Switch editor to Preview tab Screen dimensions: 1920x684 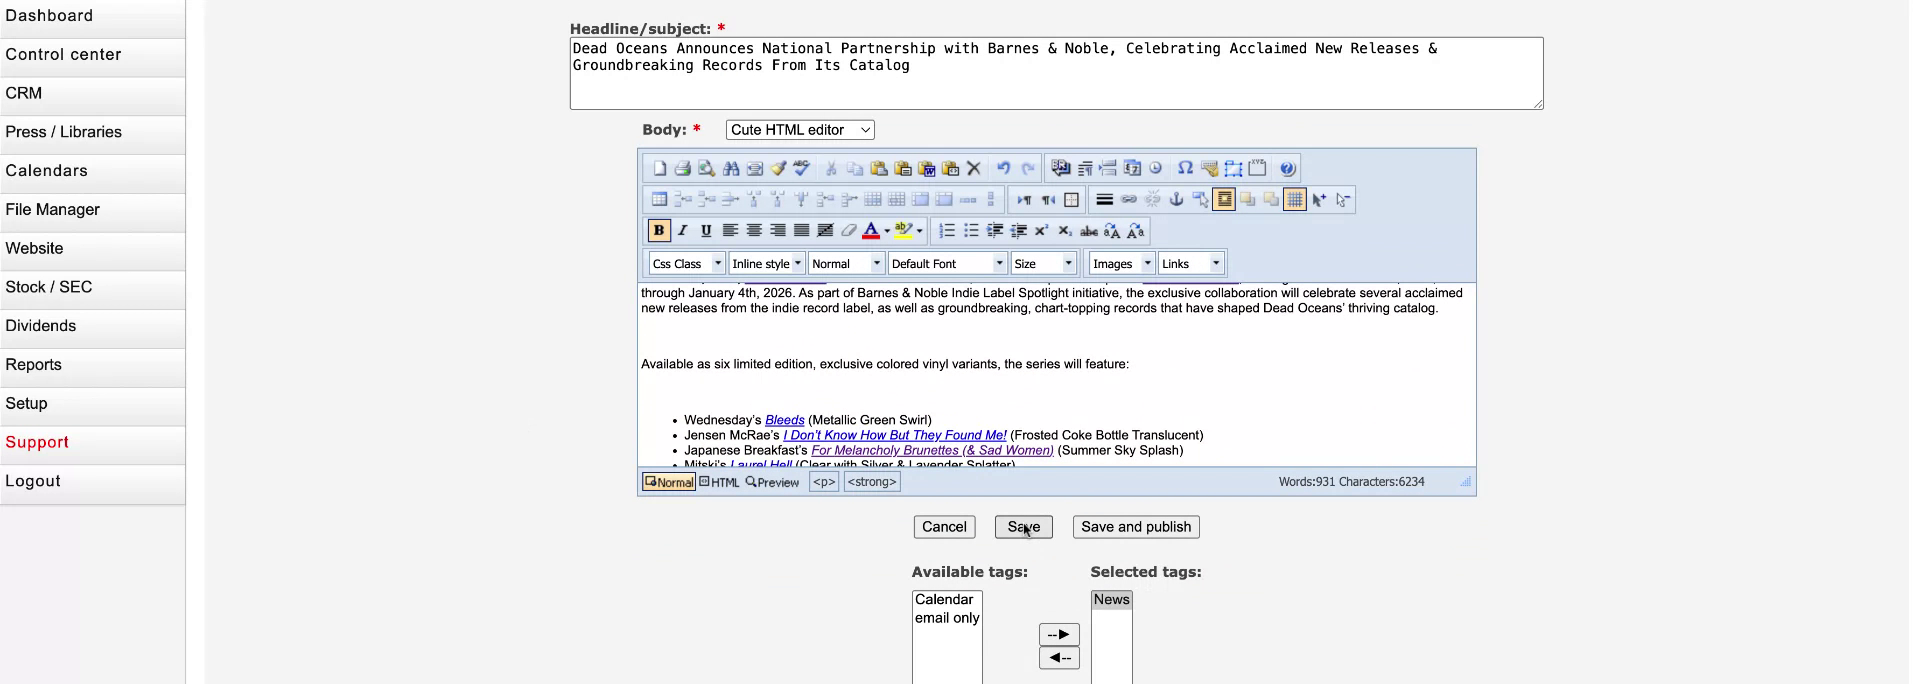click(x=772, y=482)
